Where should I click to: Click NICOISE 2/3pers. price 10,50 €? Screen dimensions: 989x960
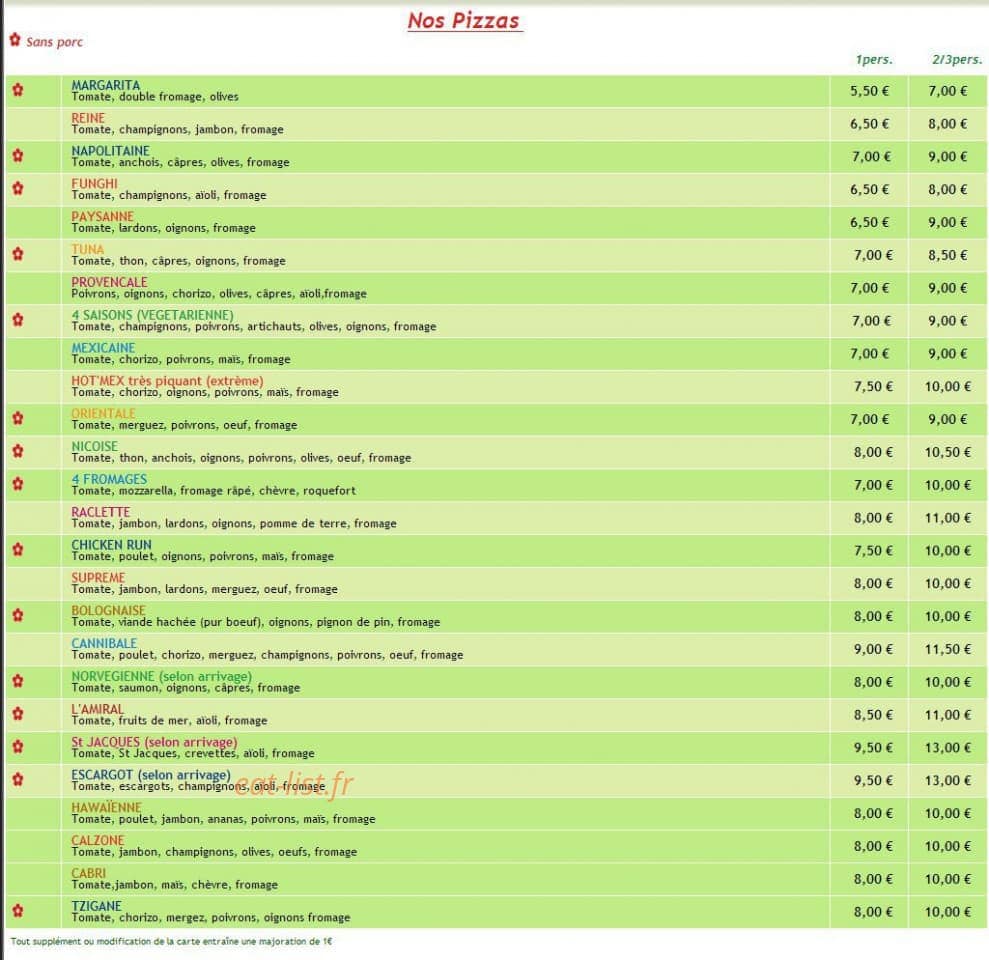pos(947,452)
